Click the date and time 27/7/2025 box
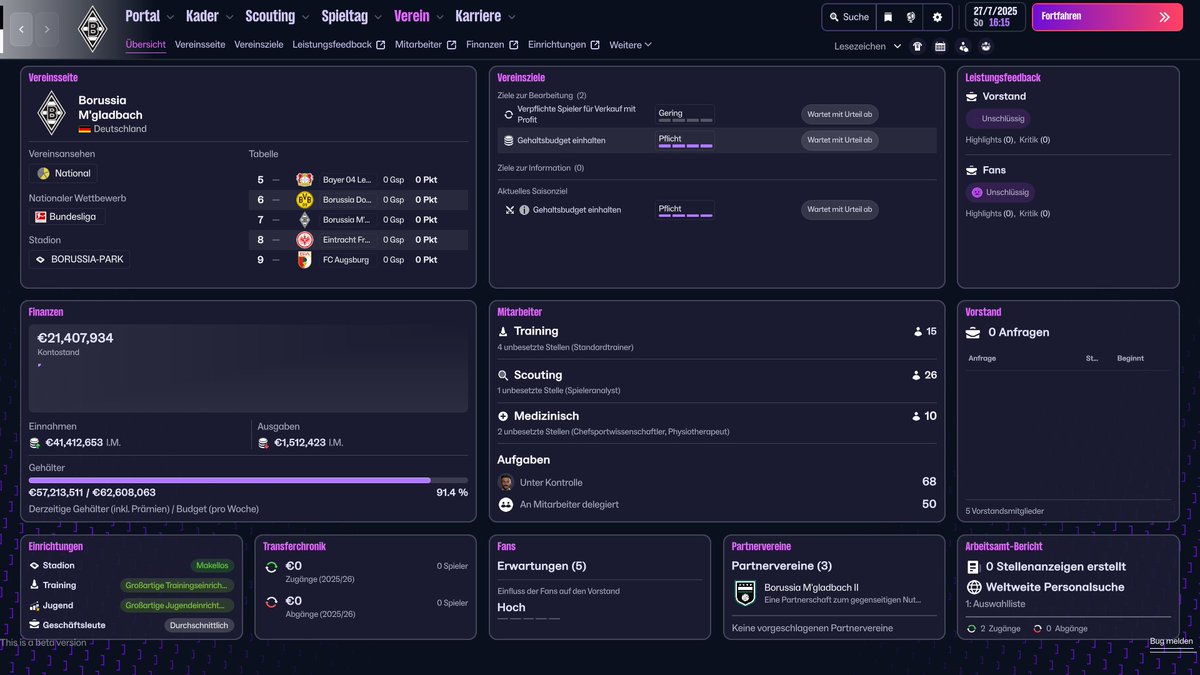This screenshot has height=675, width=1200. click(x=995, y=17)
